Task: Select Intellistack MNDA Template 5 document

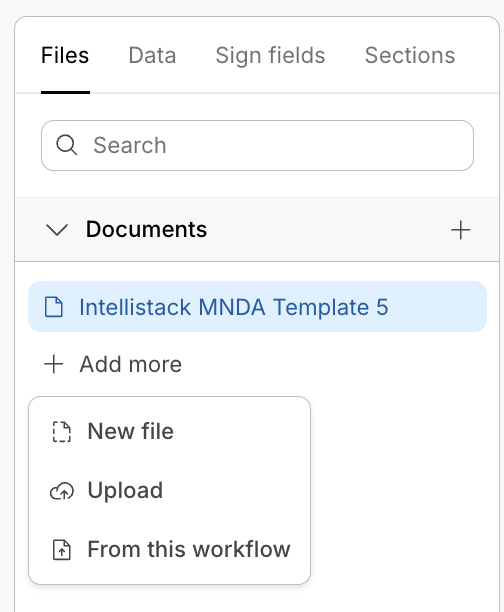Action: 257,306
